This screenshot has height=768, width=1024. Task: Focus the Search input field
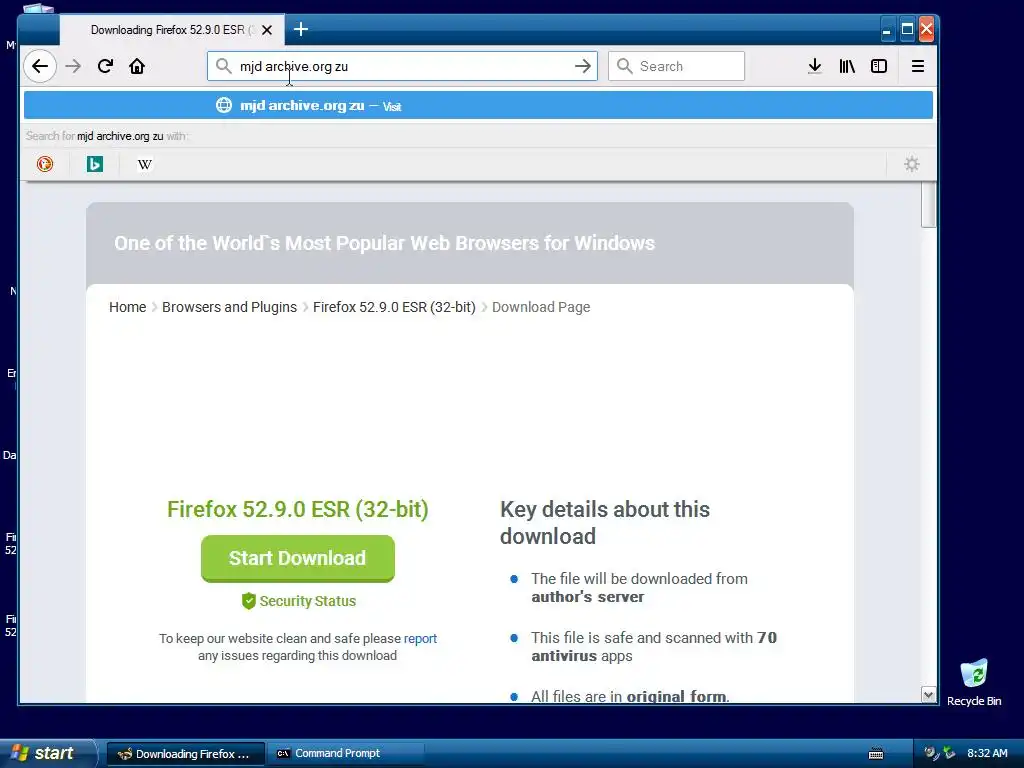pyautogui.click(x=677, y=66)
